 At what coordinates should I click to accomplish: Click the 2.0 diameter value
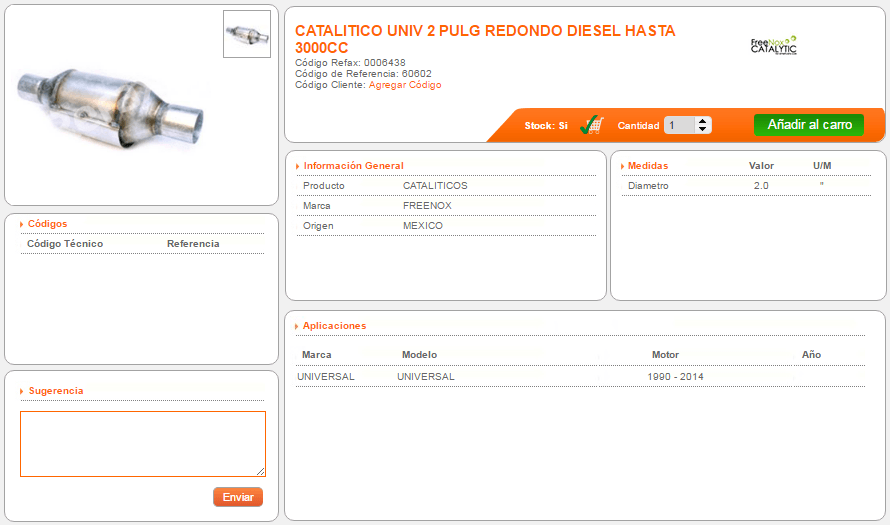[x=761, y=186]
